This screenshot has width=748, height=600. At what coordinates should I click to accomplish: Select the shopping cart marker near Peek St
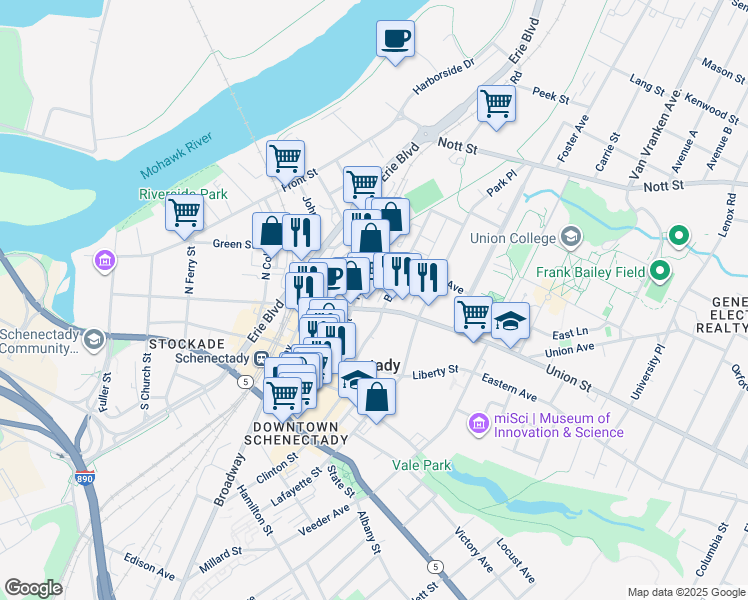click(x=496, y=105)
